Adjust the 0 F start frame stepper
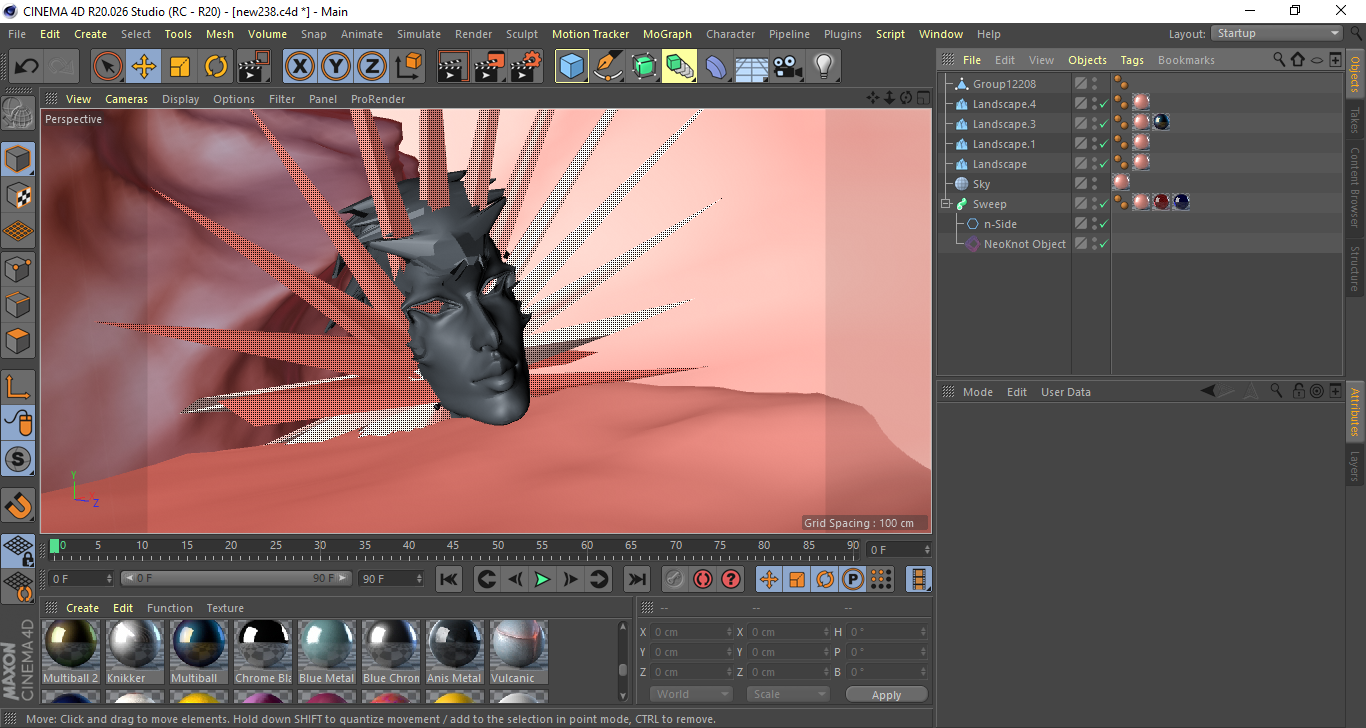The image size is (1366, 728). (109, 578)
